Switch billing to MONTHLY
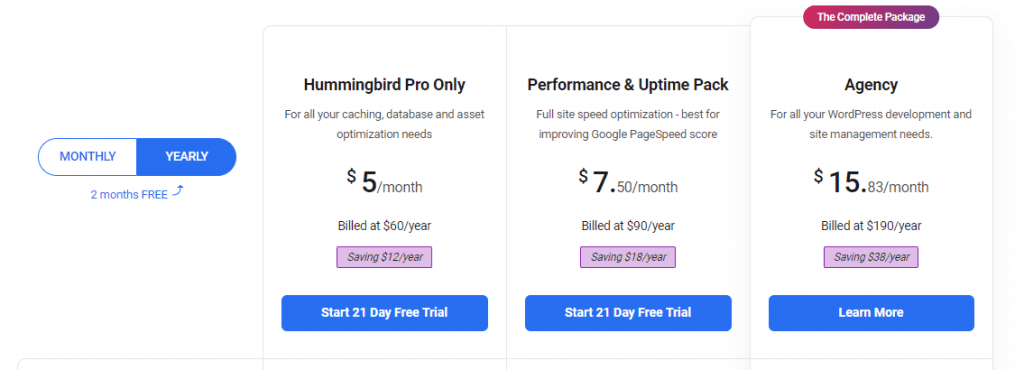The height and width of the screenshot is (370, 1024). pos(88,157)
